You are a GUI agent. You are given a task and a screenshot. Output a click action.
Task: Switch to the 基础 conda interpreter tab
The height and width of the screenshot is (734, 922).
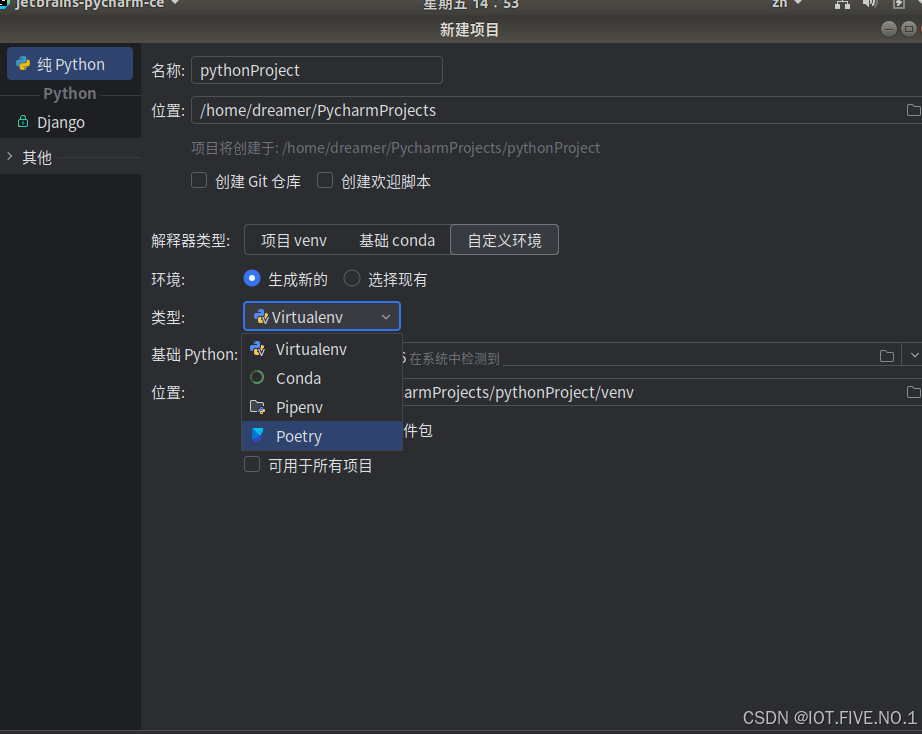tap(397, 240)
